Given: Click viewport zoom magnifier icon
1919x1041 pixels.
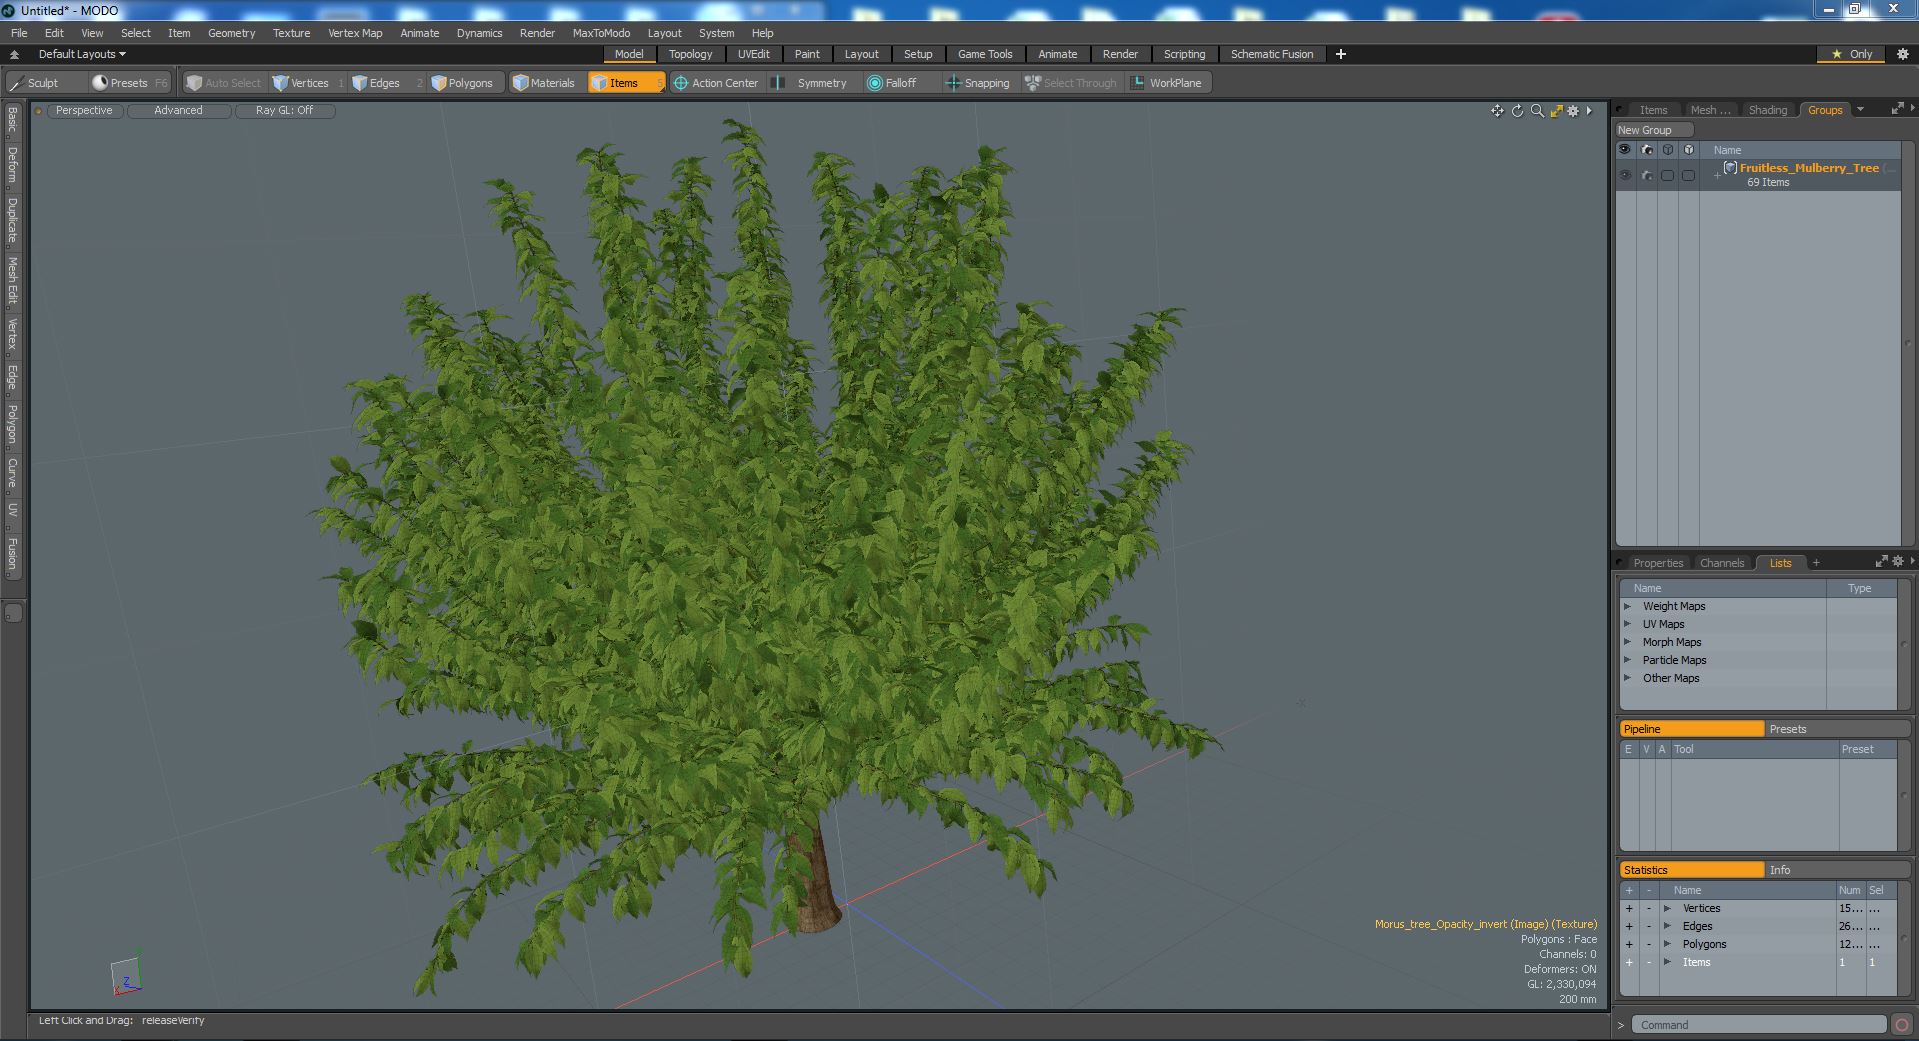Looking at the screenshot, I should (1537, 111).
